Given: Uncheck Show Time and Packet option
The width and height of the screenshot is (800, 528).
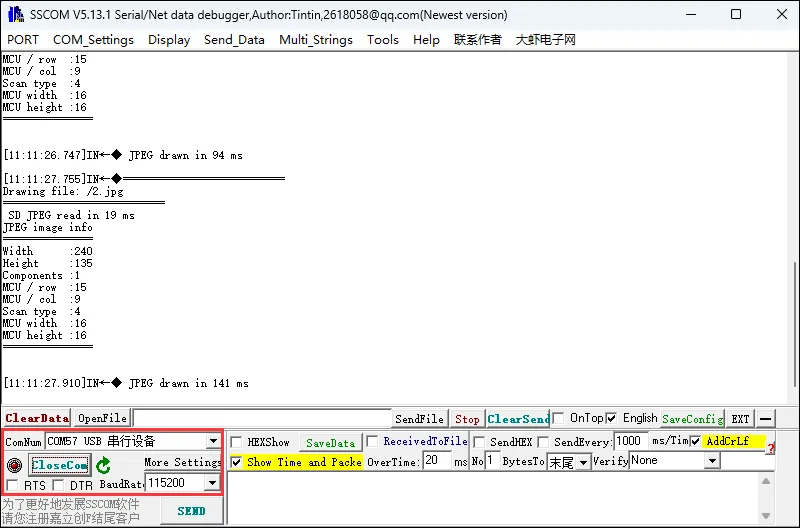Looking at the screenshot, I should point(236,462).
